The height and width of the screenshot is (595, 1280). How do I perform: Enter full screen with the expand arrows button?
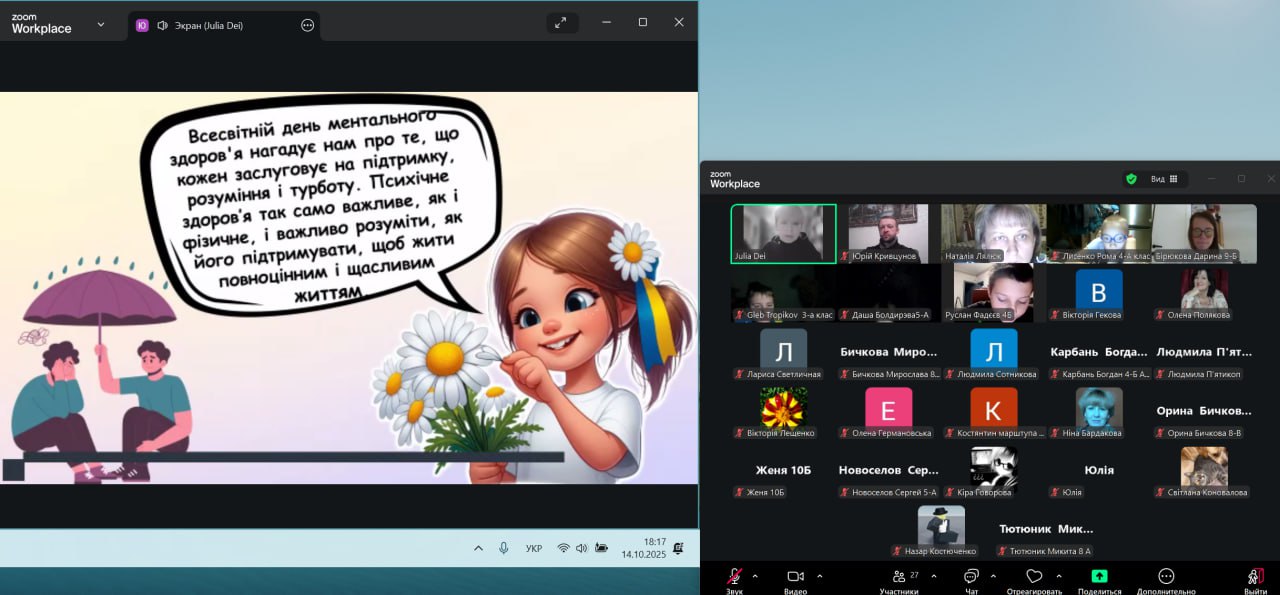(x=563, y=22)
